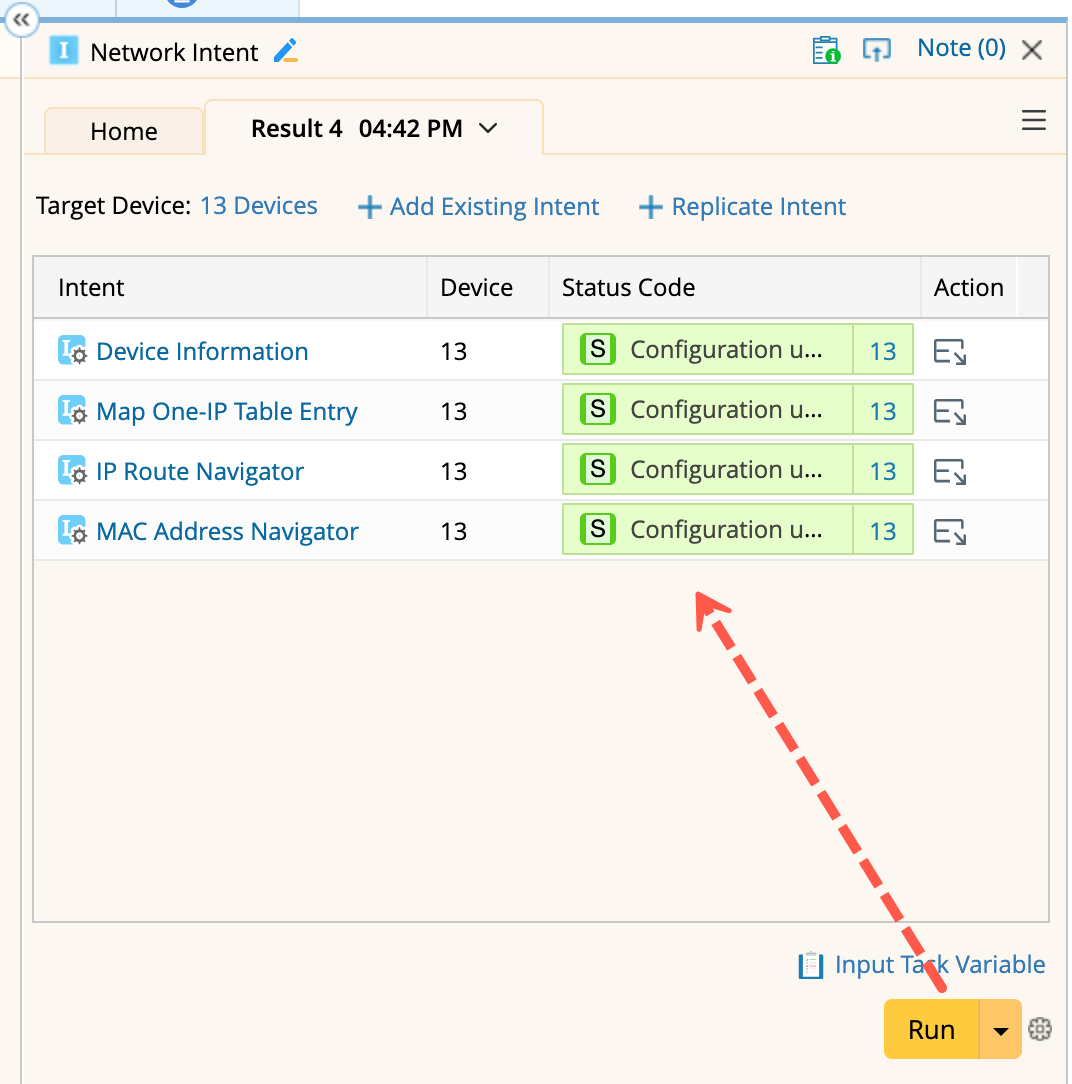Click the Status Code column header

735,288
